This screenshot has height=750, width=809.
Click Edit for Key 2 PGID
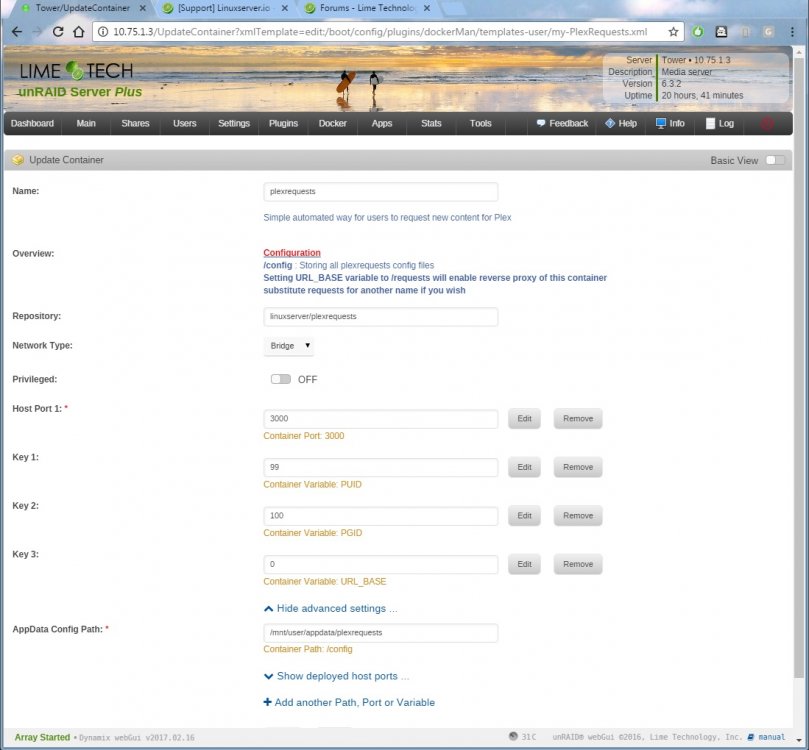(x=524, y=516)
